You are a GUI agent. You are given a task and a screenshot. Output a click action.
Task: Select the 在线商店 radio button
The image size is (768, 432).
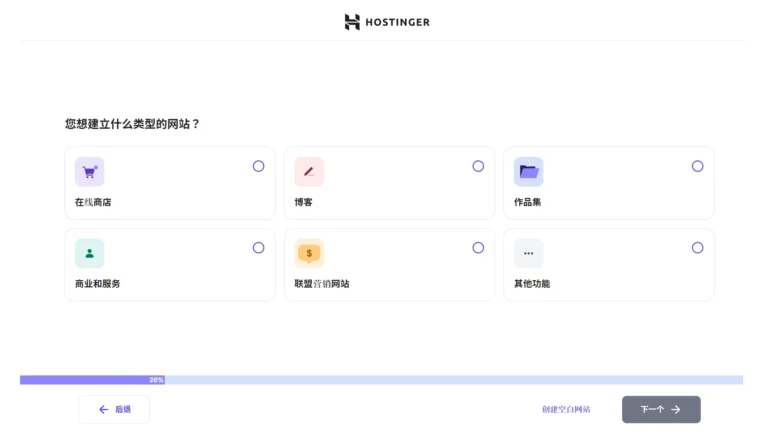click(x=259, y=166)
